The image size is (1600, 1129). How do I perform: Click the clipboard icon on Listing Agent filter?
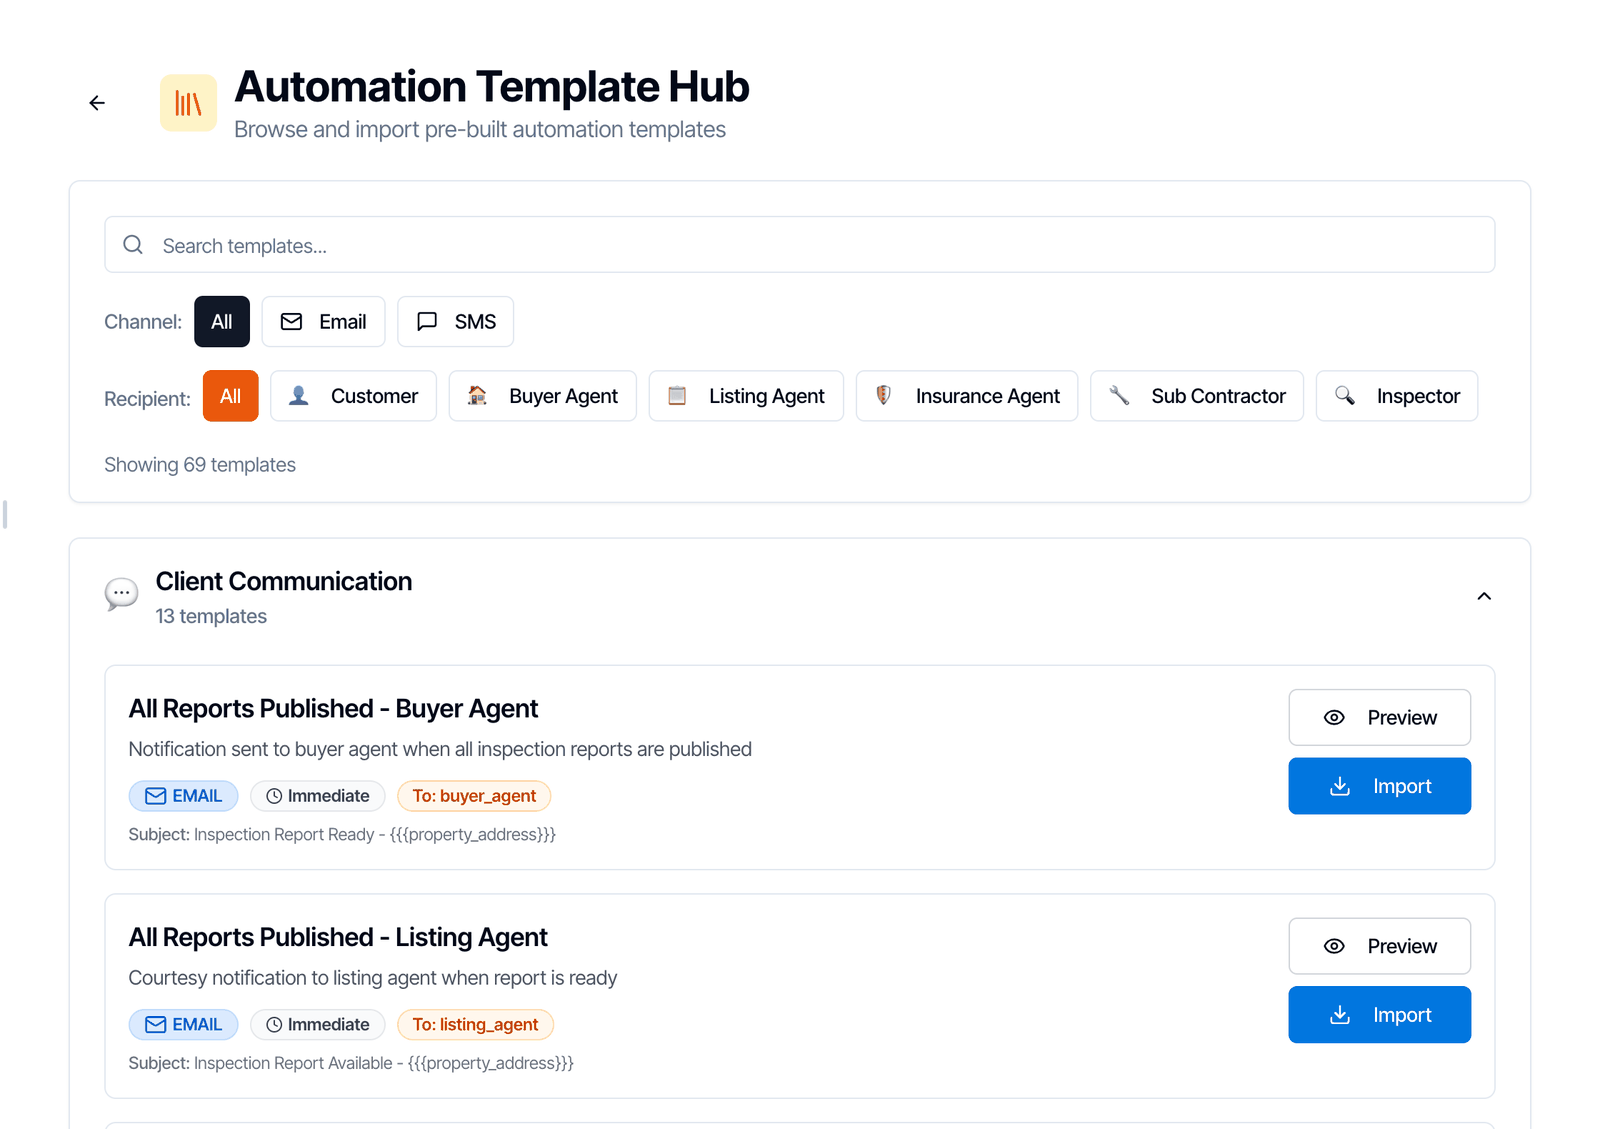click(x=677, y=396)
